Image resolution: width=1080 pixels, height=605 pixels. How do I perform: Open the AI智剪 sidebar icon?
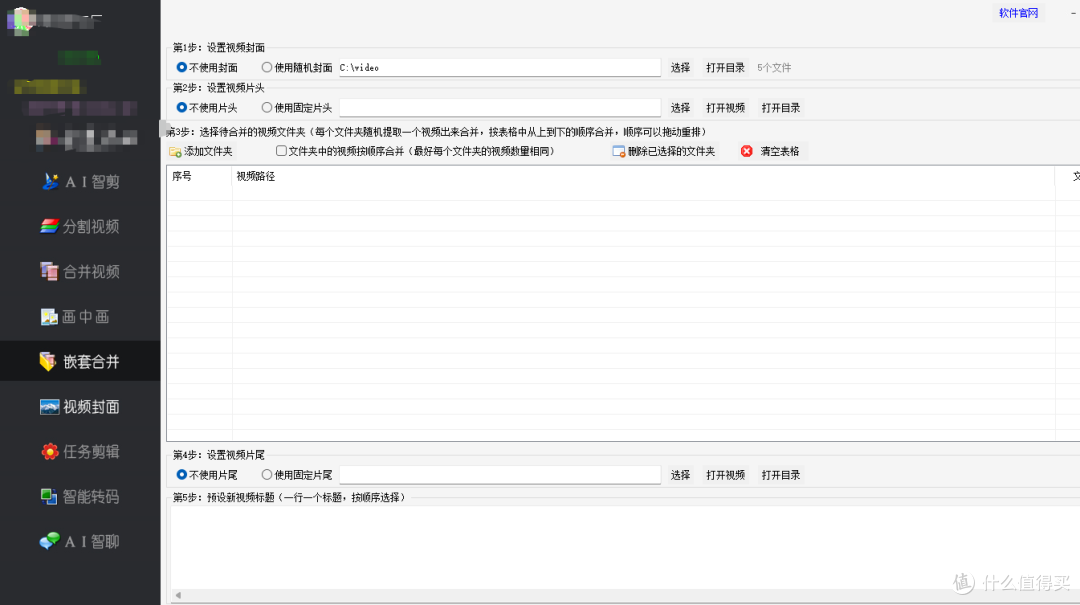[x=50, y=182]
